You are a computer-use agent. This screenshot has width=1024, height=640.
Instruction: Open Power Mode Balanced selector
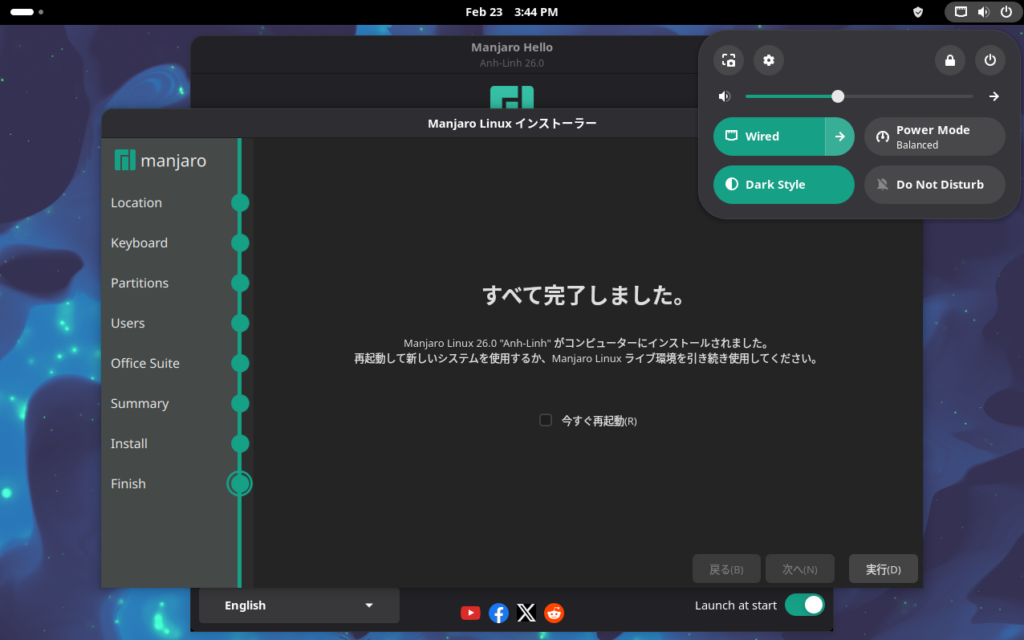tap(934, 137)
